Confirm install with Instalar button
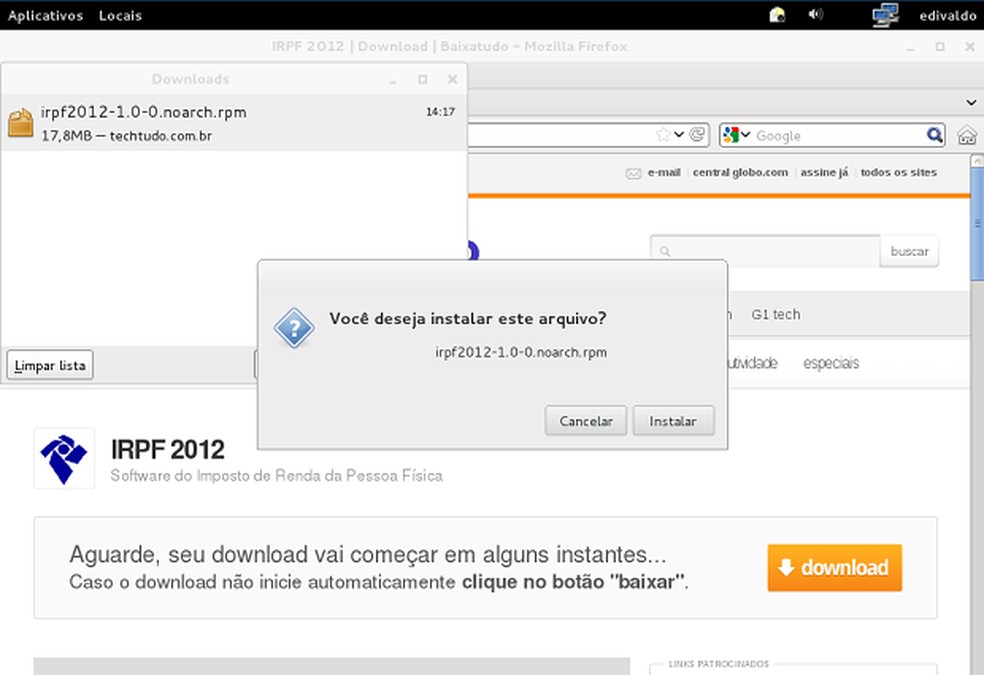The width and height of the screenshot is (984, 675). (673, 421)
